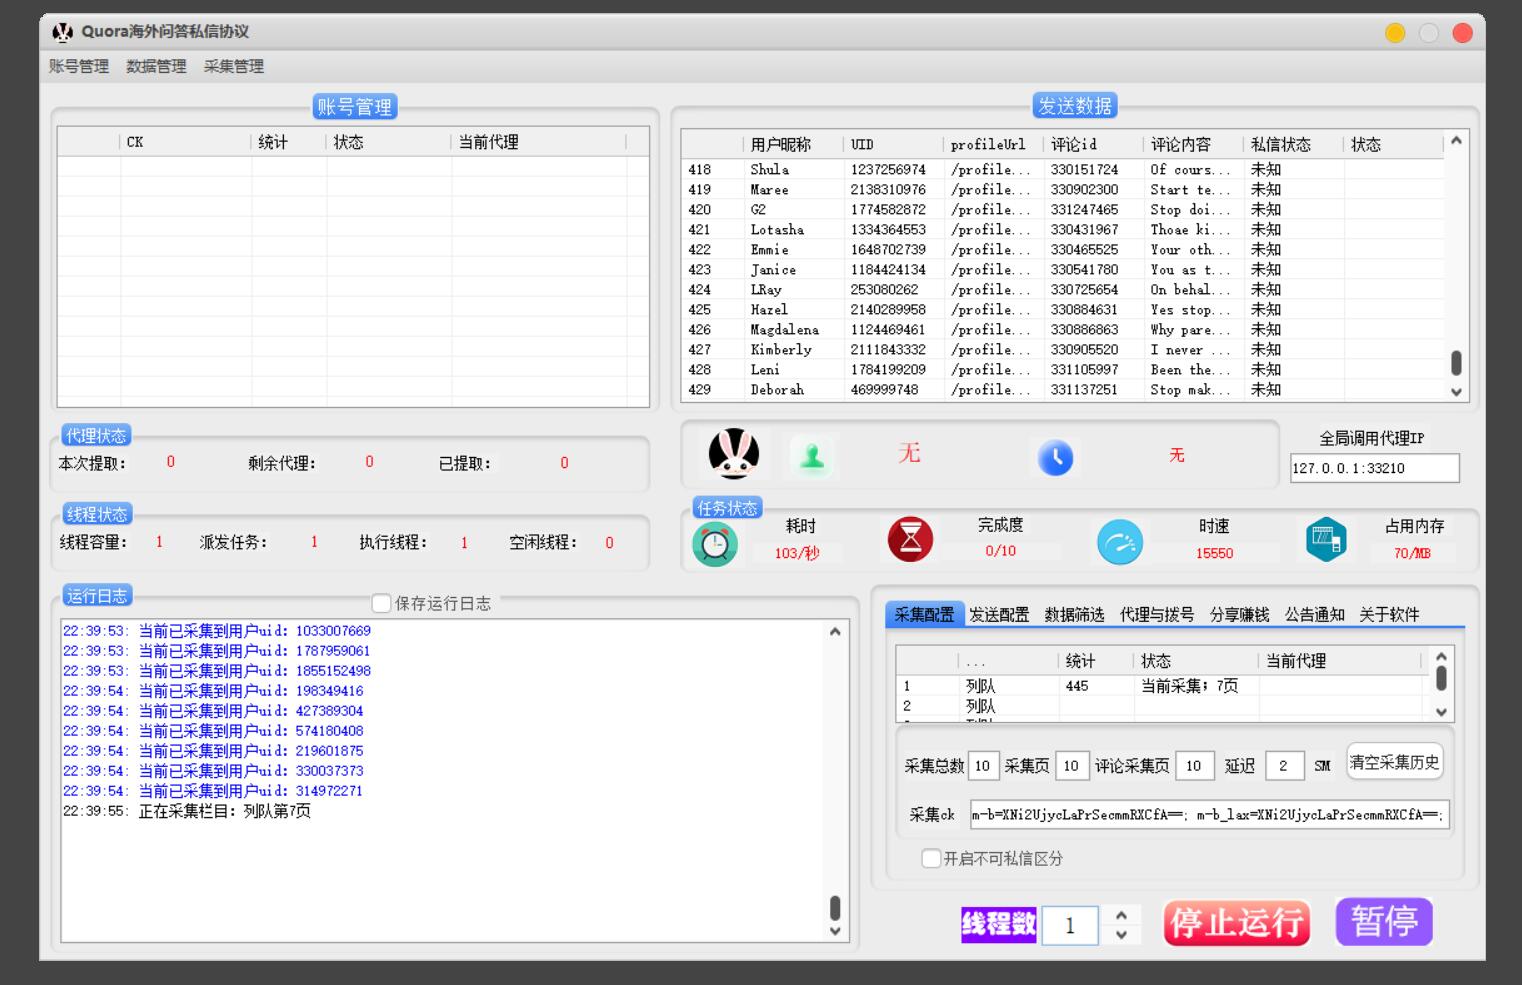
Task: Open the 采集管理 menu
Action: [x=234, y=66]
